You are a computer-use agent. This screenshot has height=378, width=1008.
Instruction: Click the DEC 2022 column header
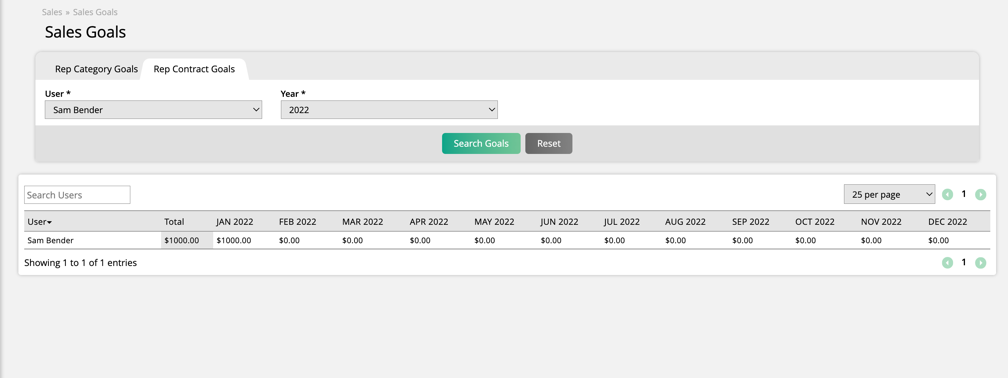click(x=948, y=222)
